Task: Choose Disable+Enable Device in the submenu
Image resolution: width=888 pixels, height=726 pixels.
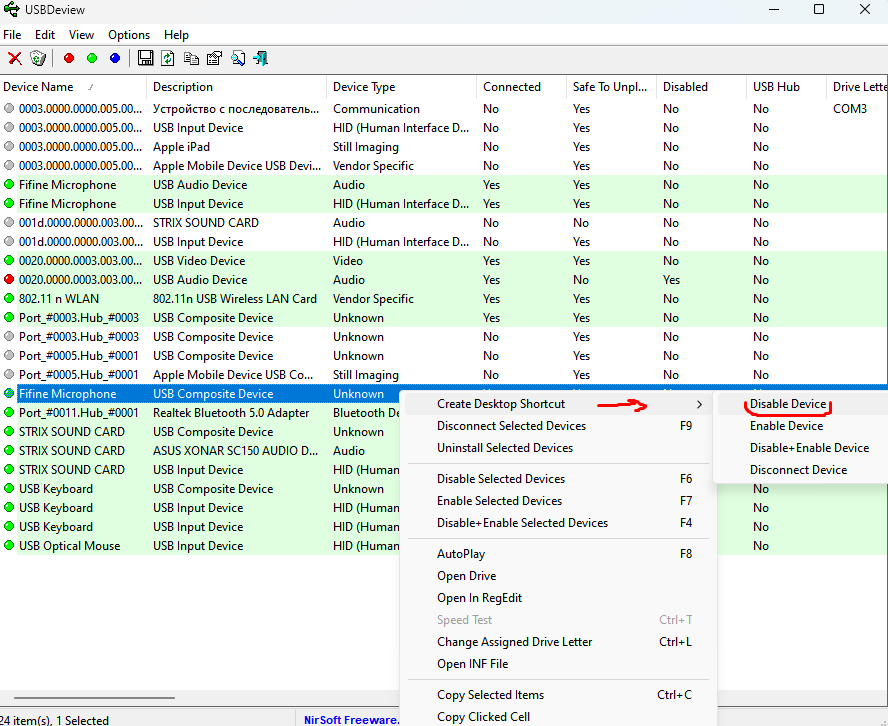Action: 809,448
